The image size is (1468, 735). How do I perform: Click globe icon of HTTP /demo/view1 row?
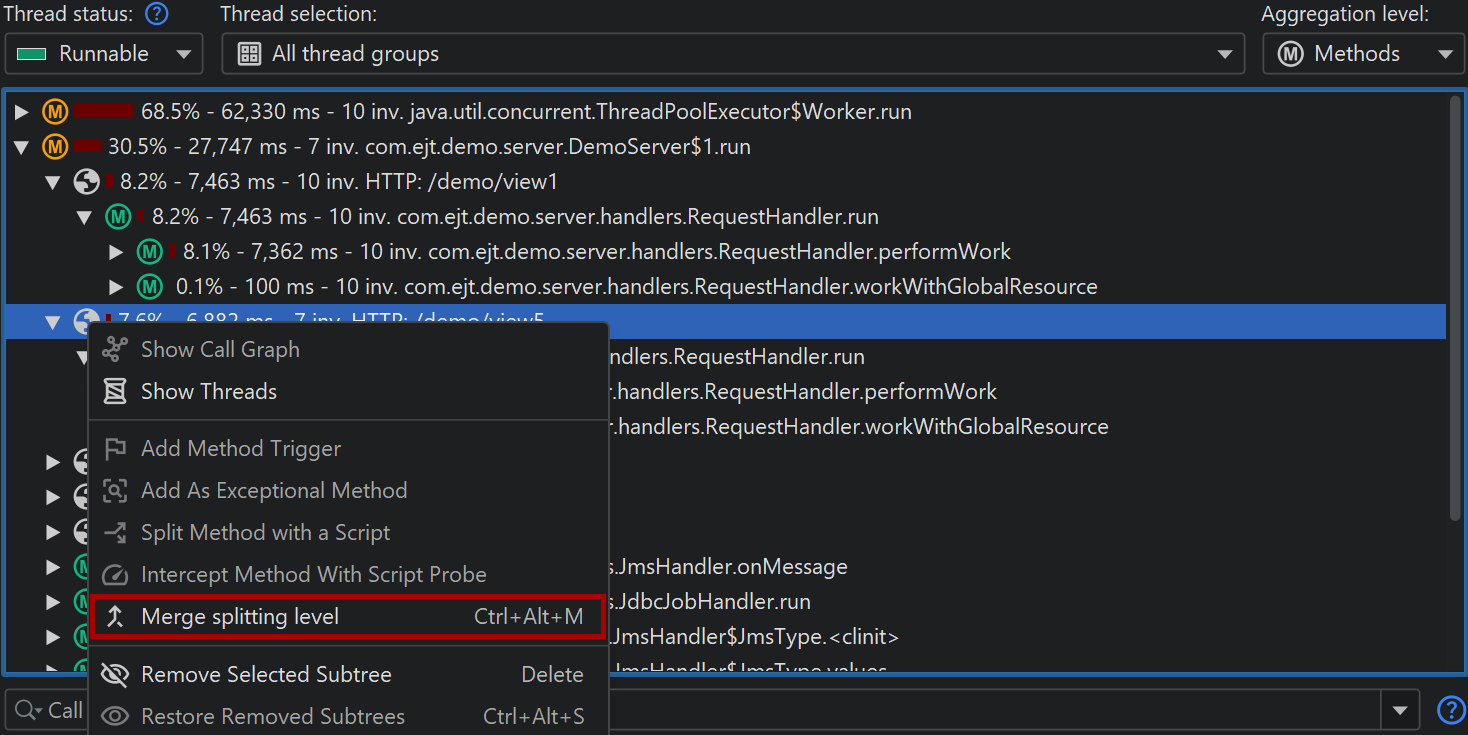[x=87, y=182]
